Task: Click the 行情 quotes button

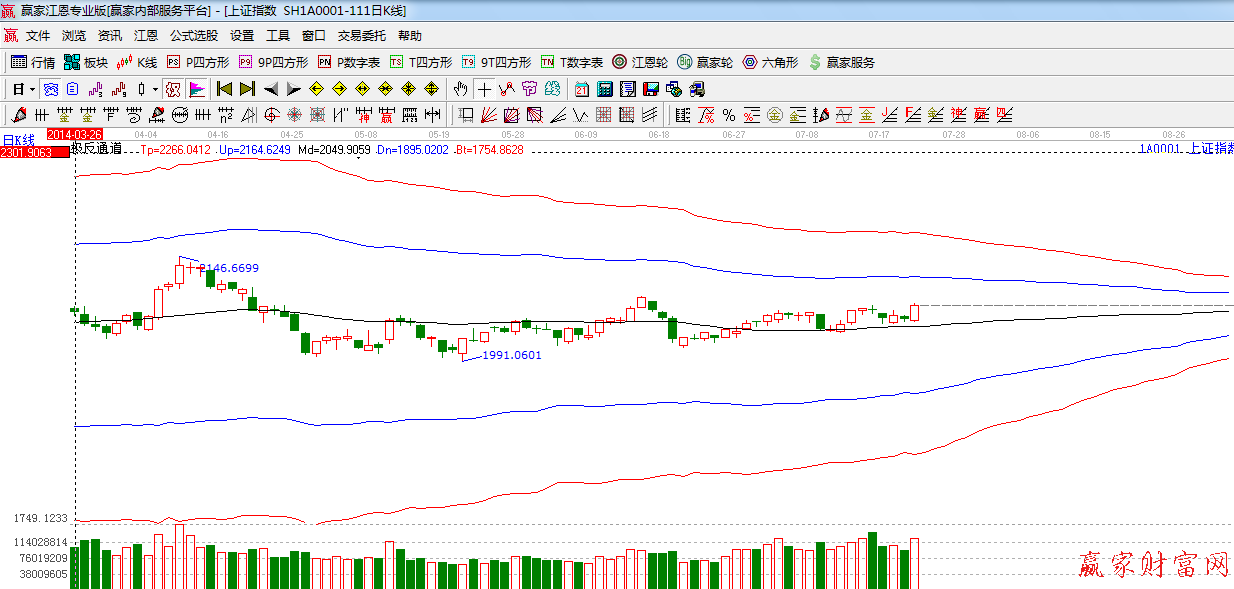Action: tap(33, 62)
